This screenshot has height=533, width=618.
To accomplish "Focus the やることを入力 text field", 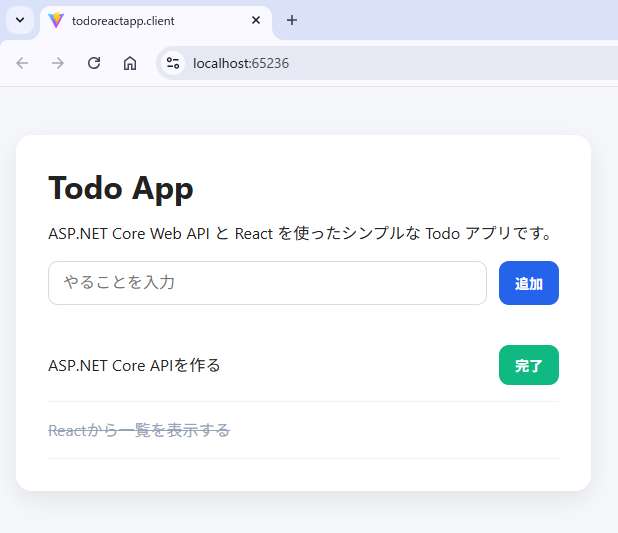I will (267, 283).
